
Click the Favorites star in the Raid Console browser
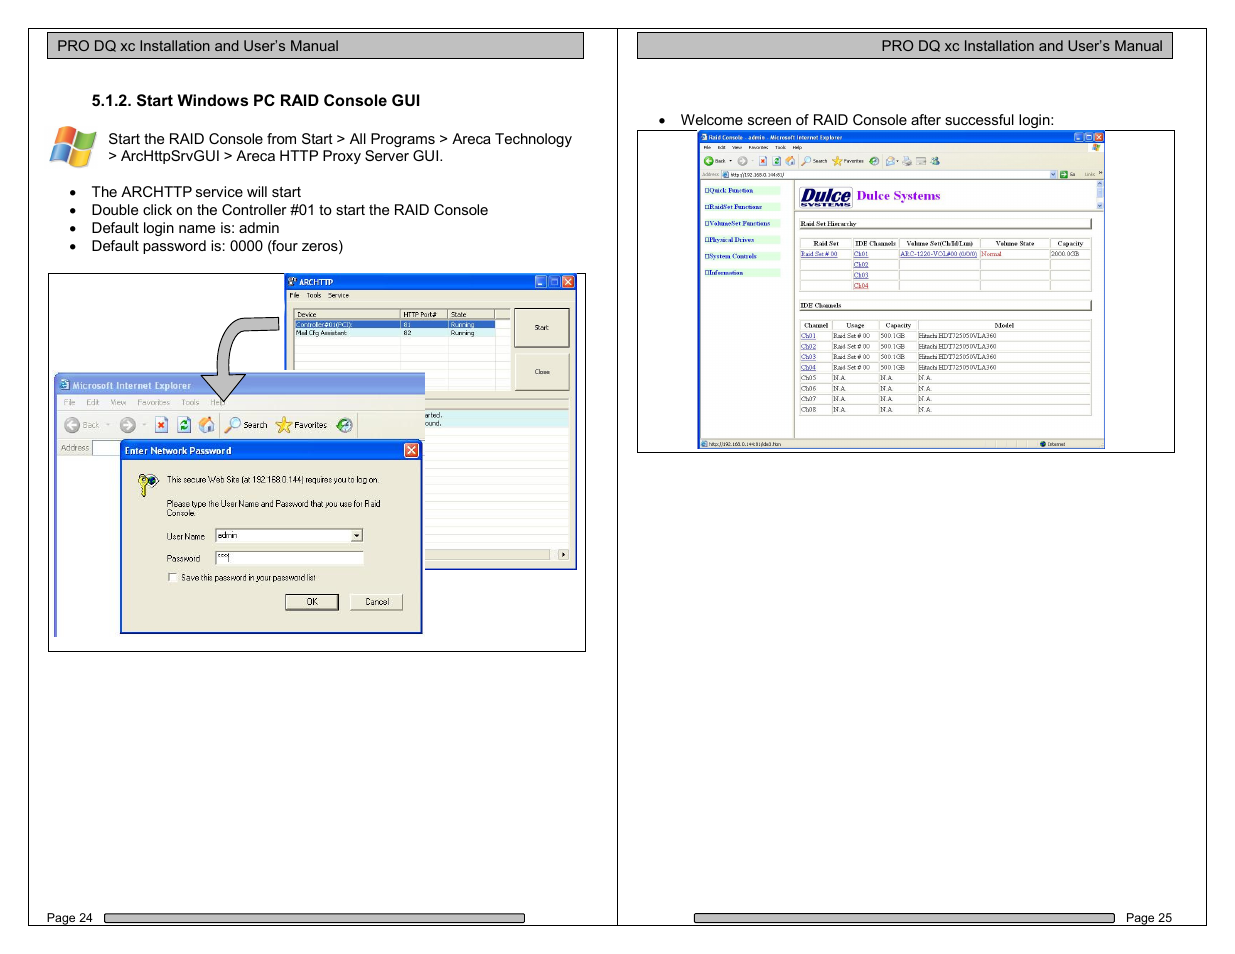tap(837, 161)
